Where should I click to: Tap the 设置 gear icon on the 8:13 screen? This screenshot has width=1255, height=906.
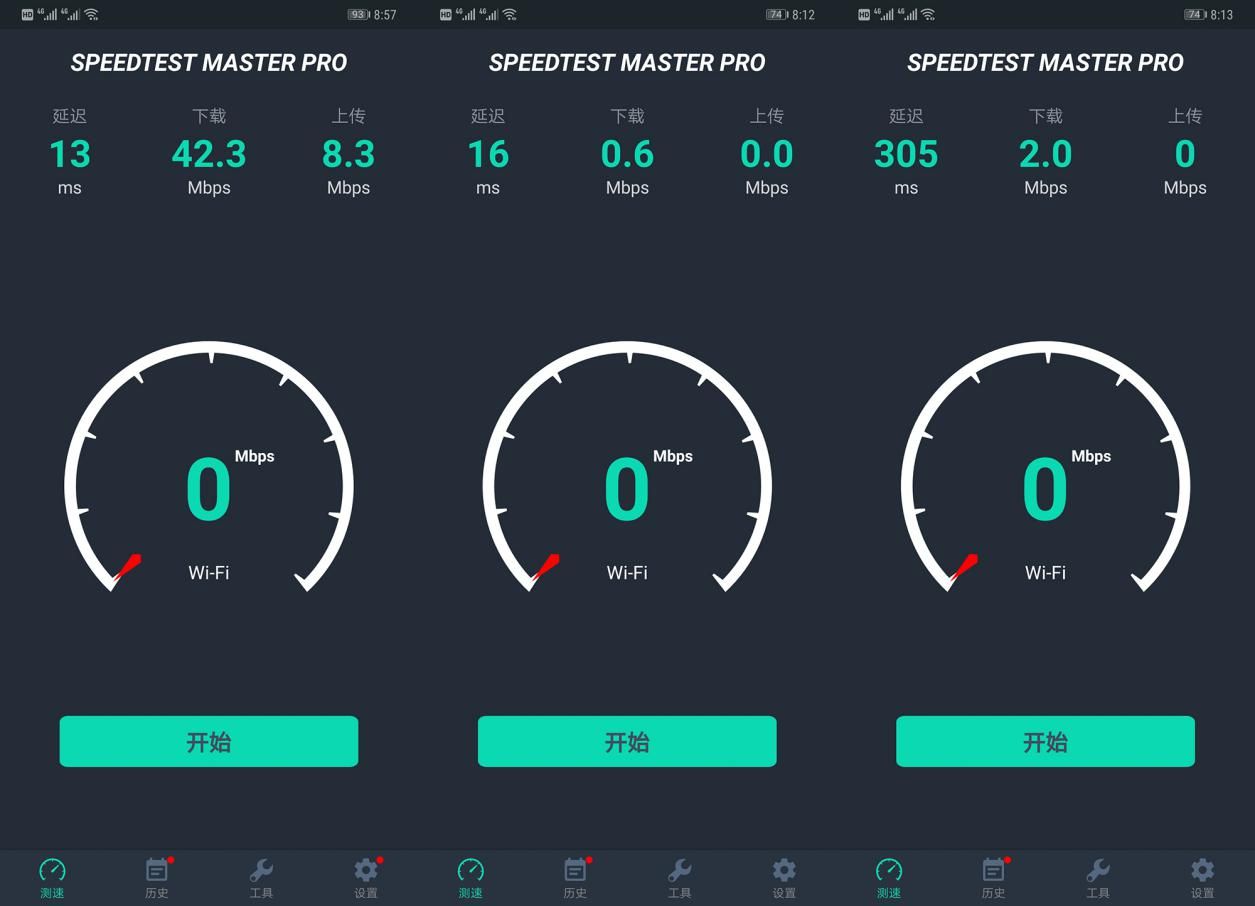point(1202,870)
